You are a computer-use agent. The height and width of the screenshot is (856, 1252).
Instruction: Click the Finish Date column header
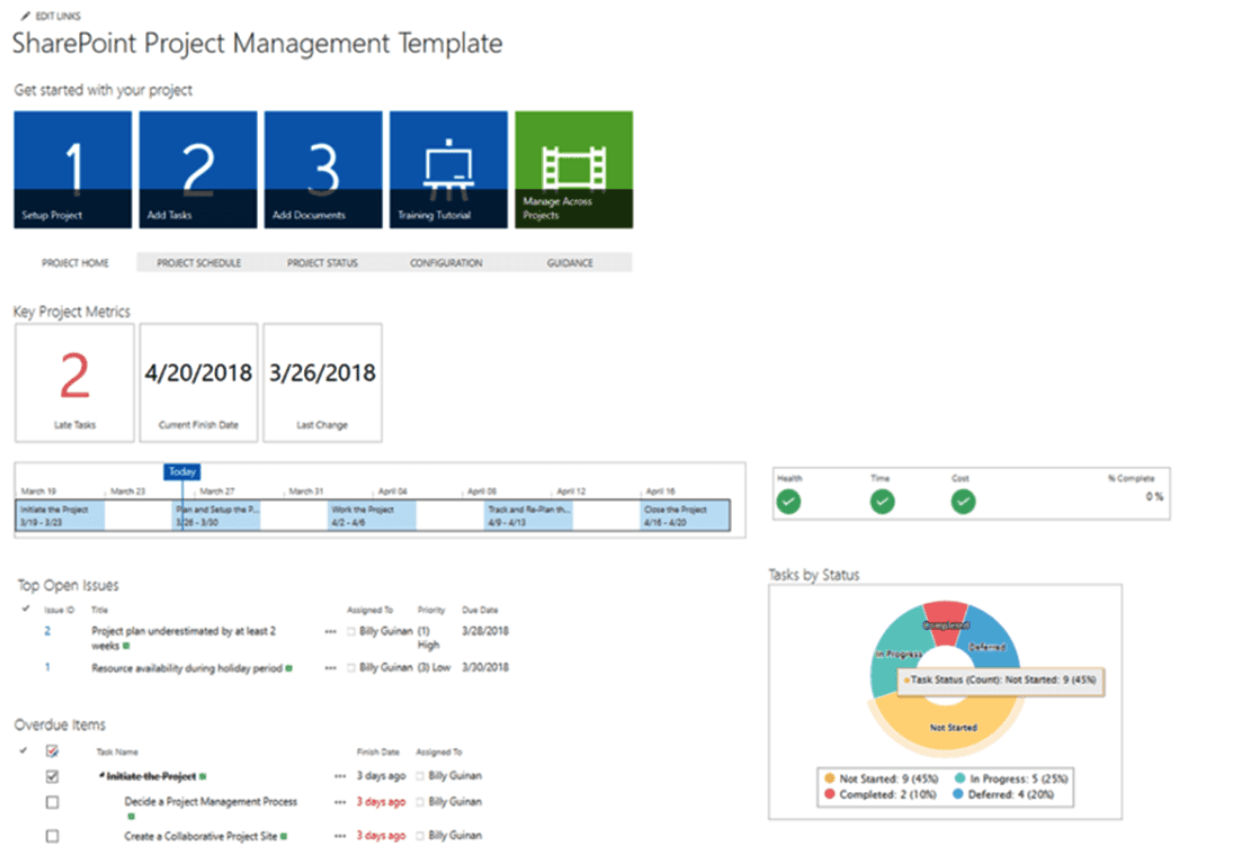click(x=378, y=752)
